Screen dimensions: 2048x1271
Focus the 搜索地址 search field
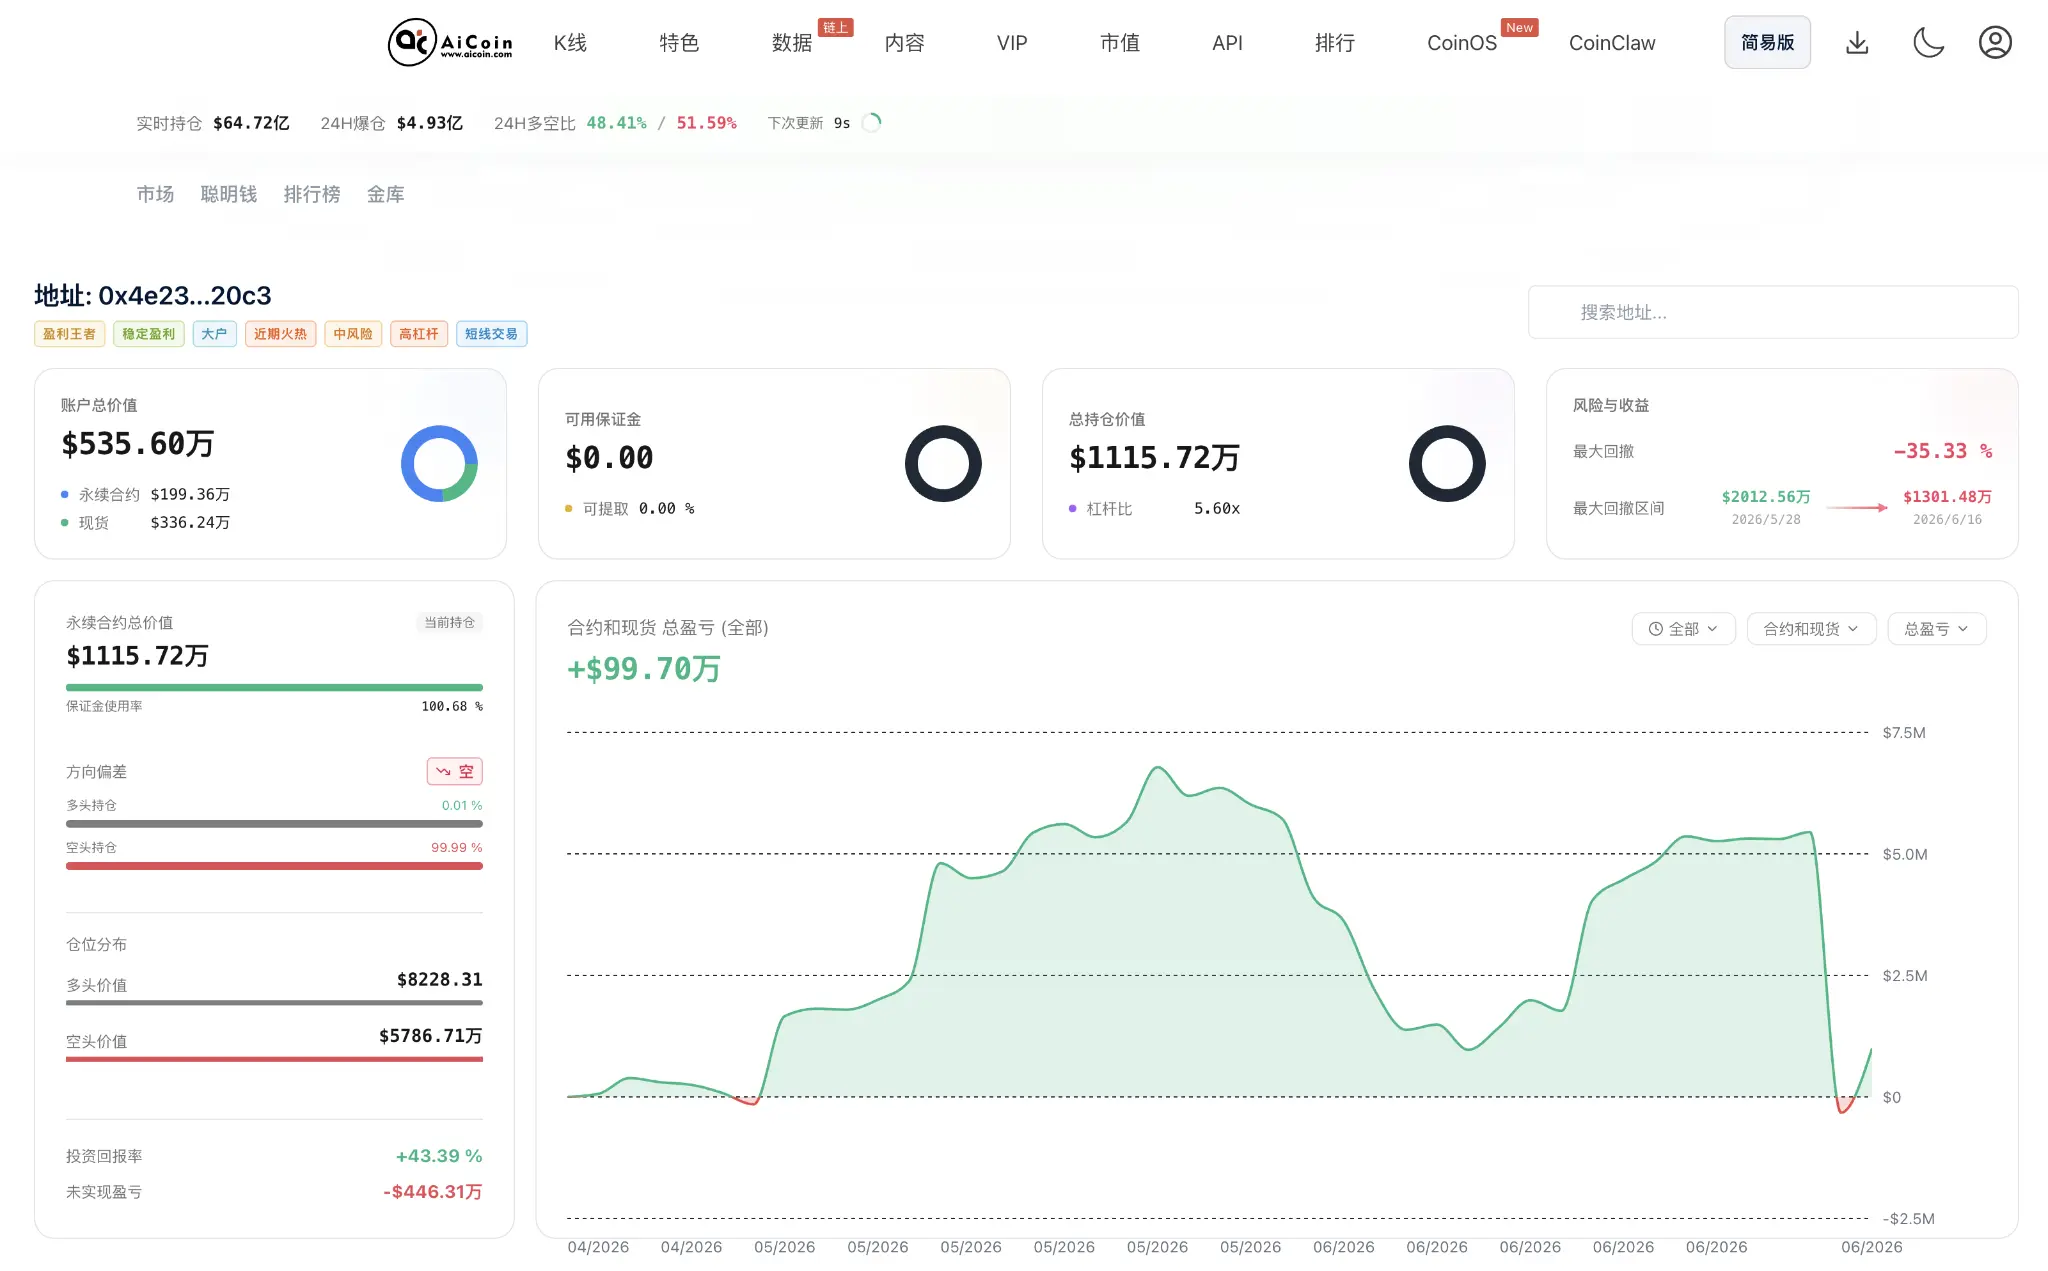[x=1773, y=312]
